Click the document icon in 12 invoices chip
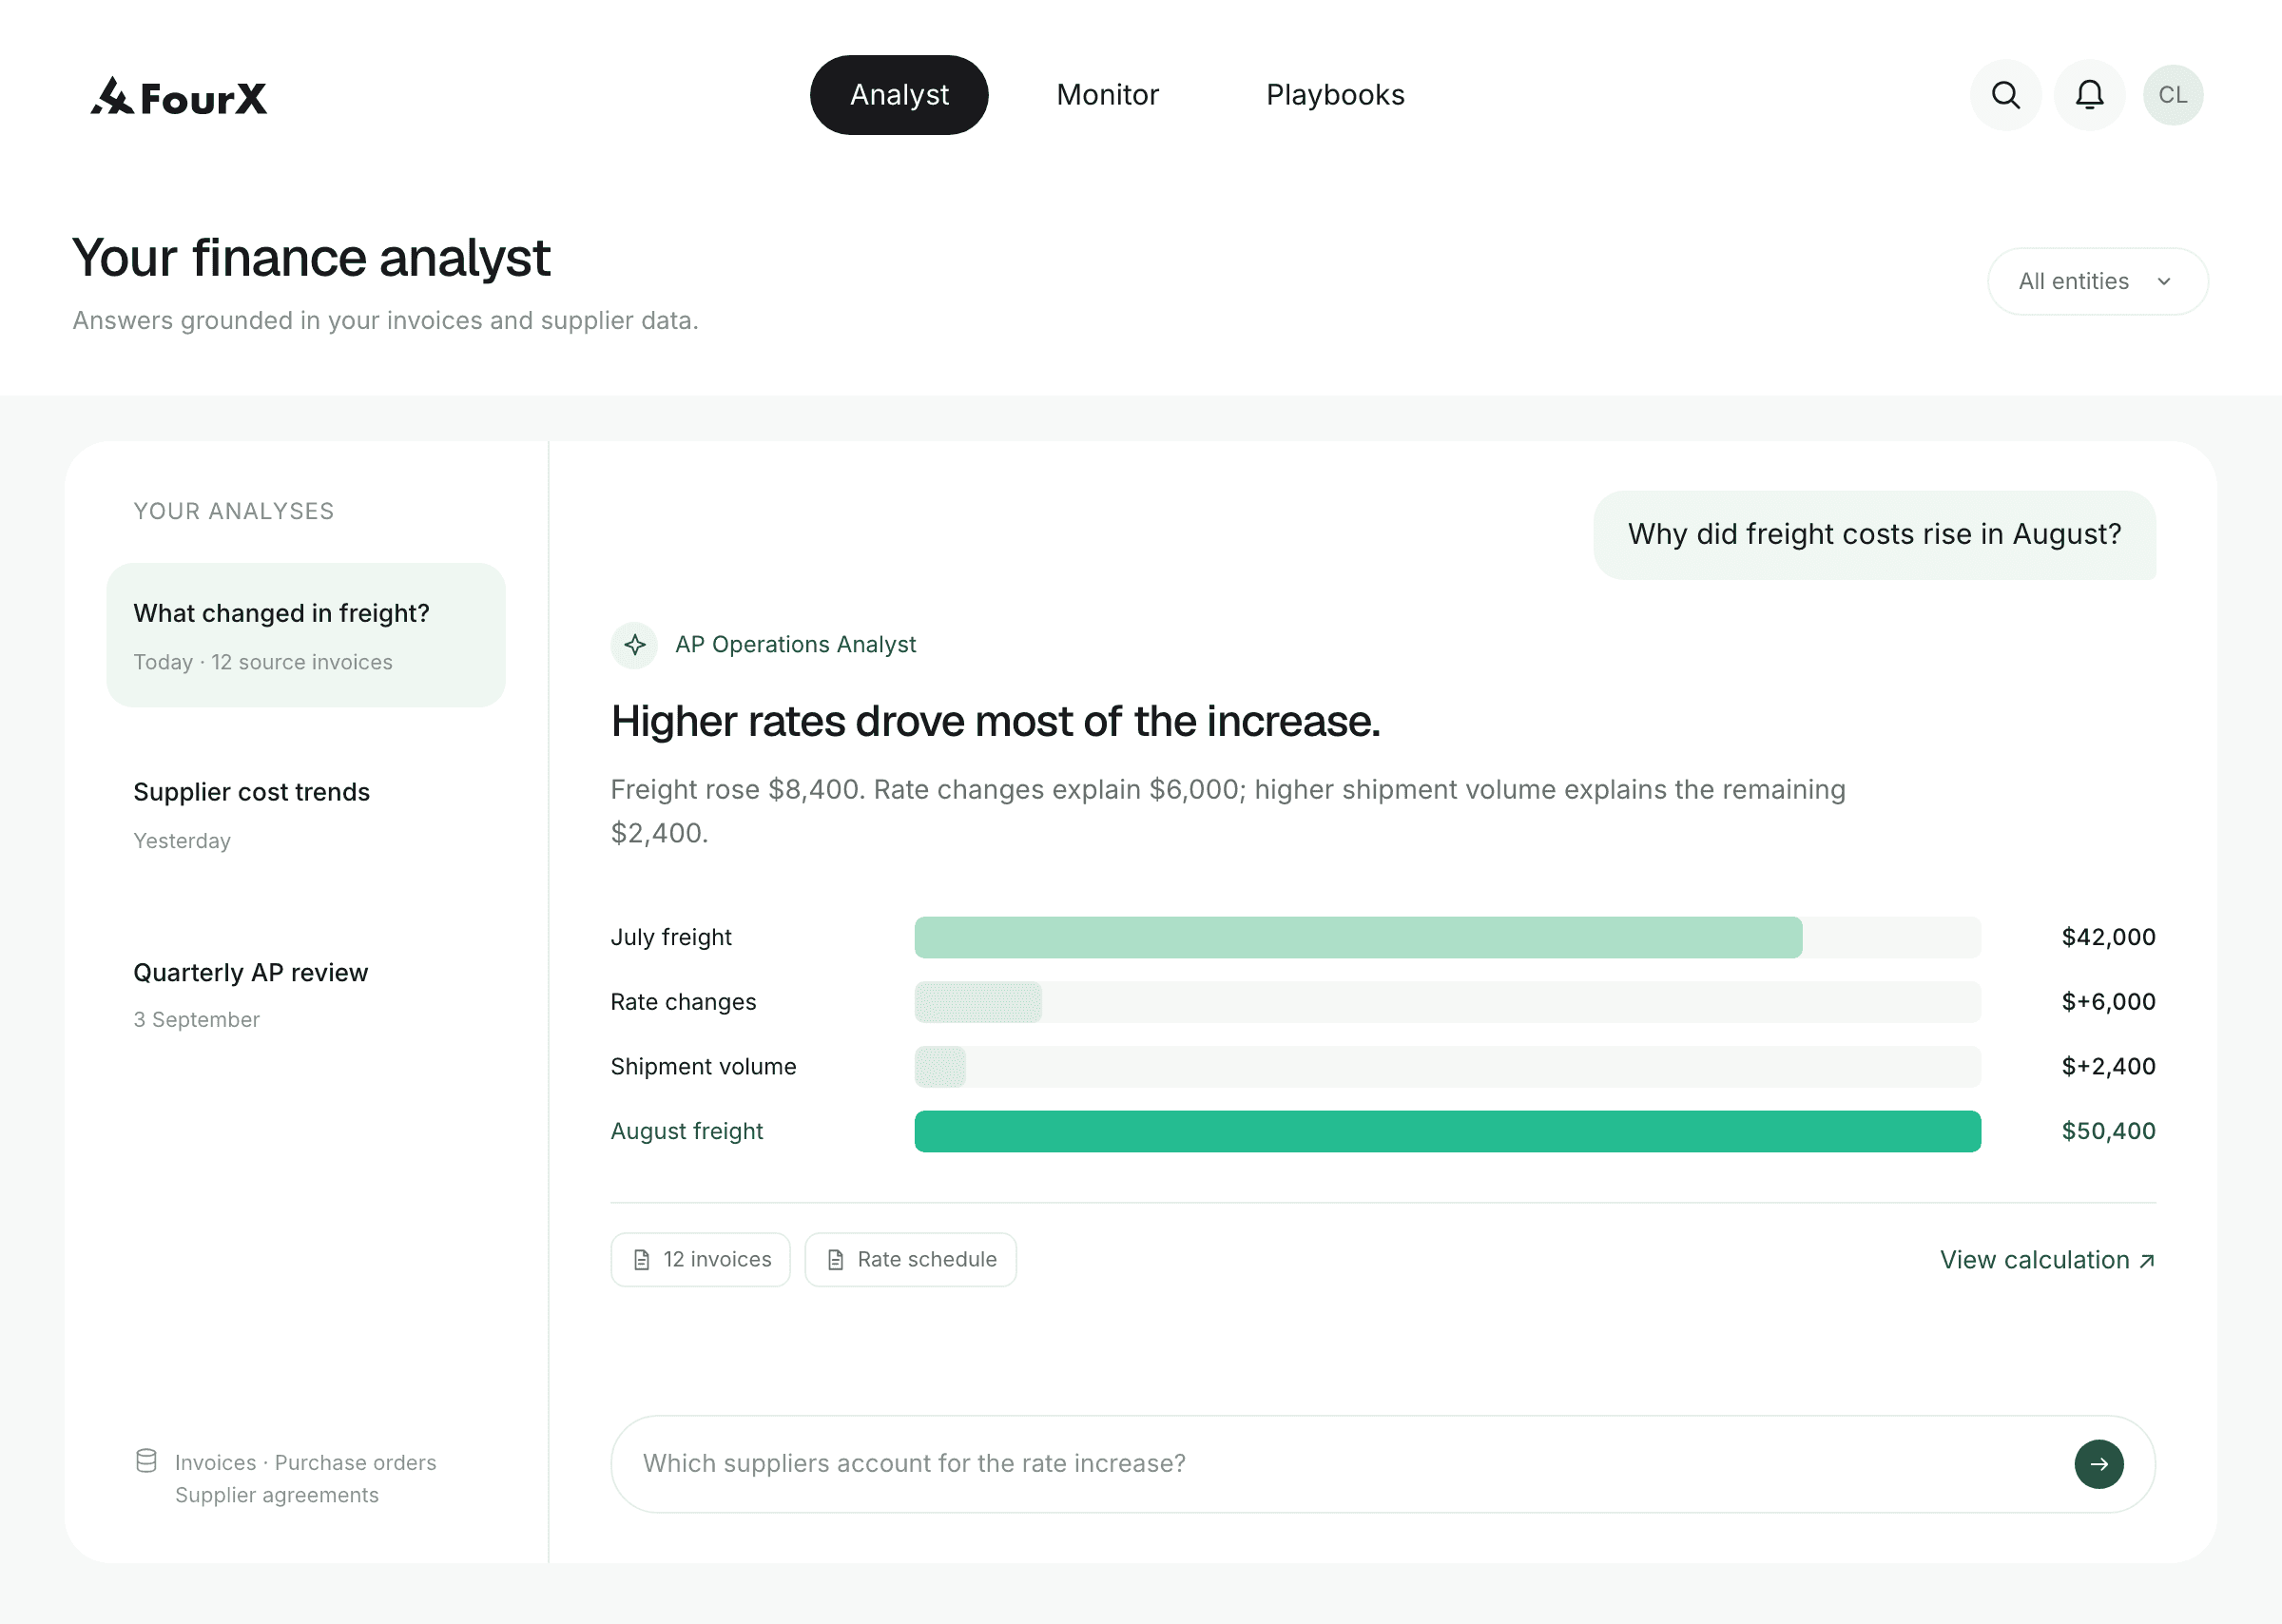The image size is (2282, 1624). pos(642,1260)
